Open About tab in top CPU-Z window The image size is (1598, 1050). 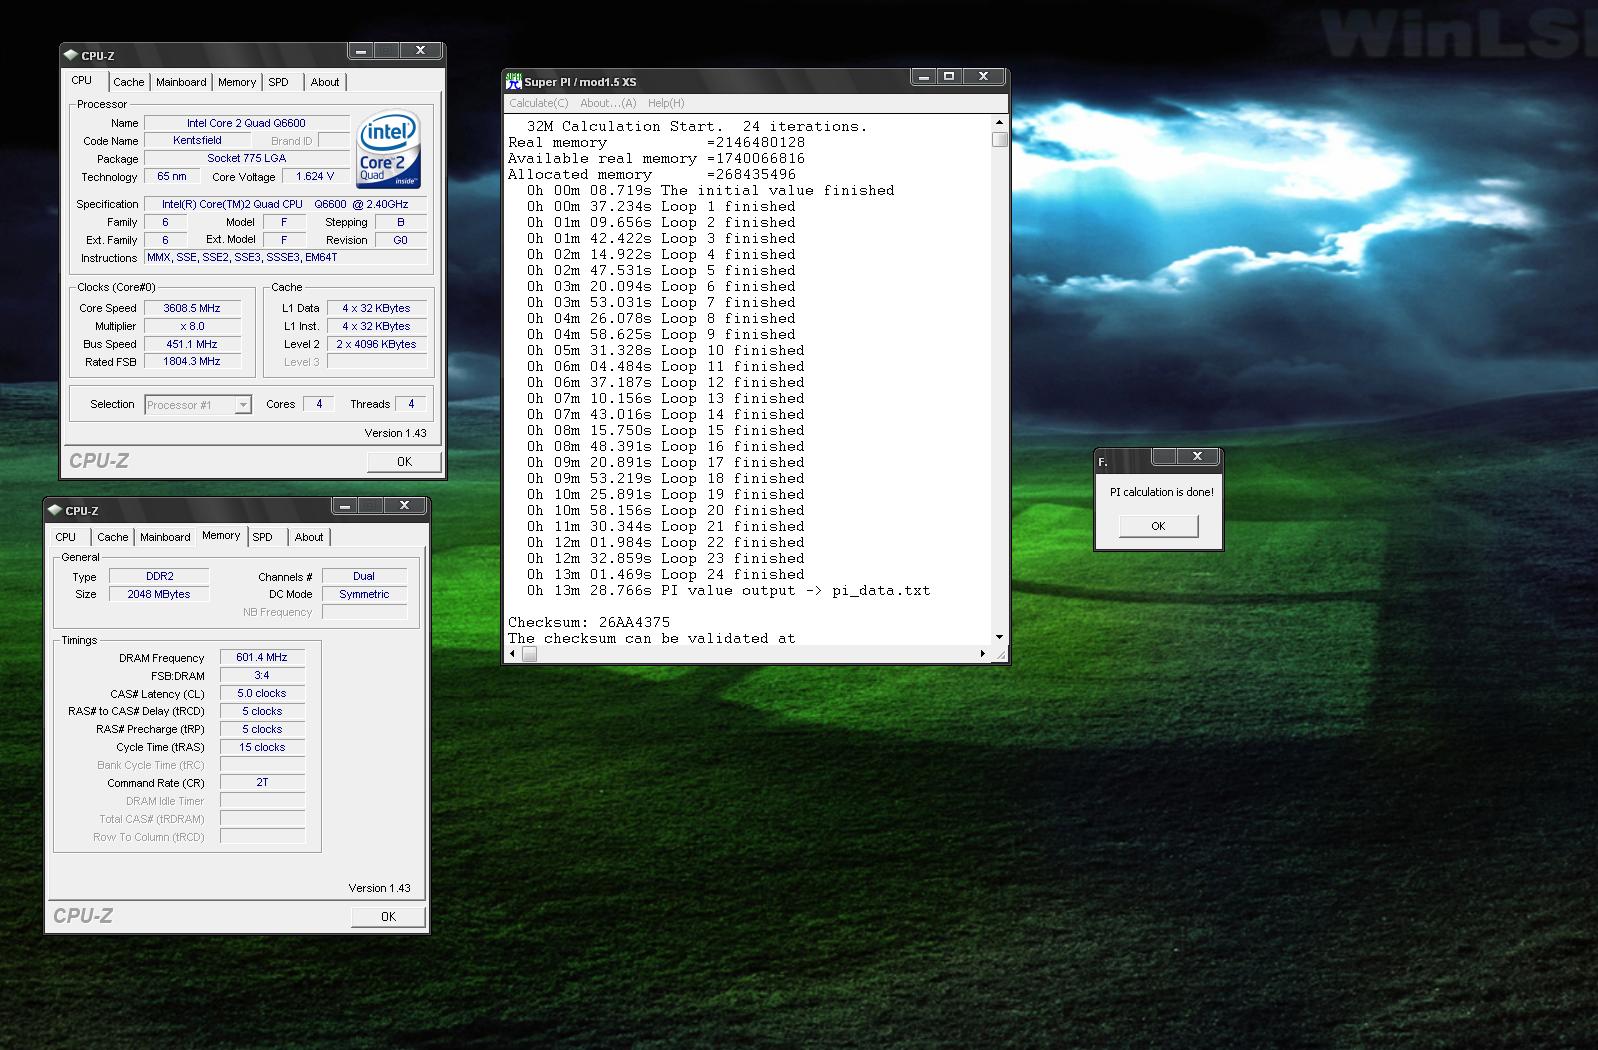tap(325, 82)
